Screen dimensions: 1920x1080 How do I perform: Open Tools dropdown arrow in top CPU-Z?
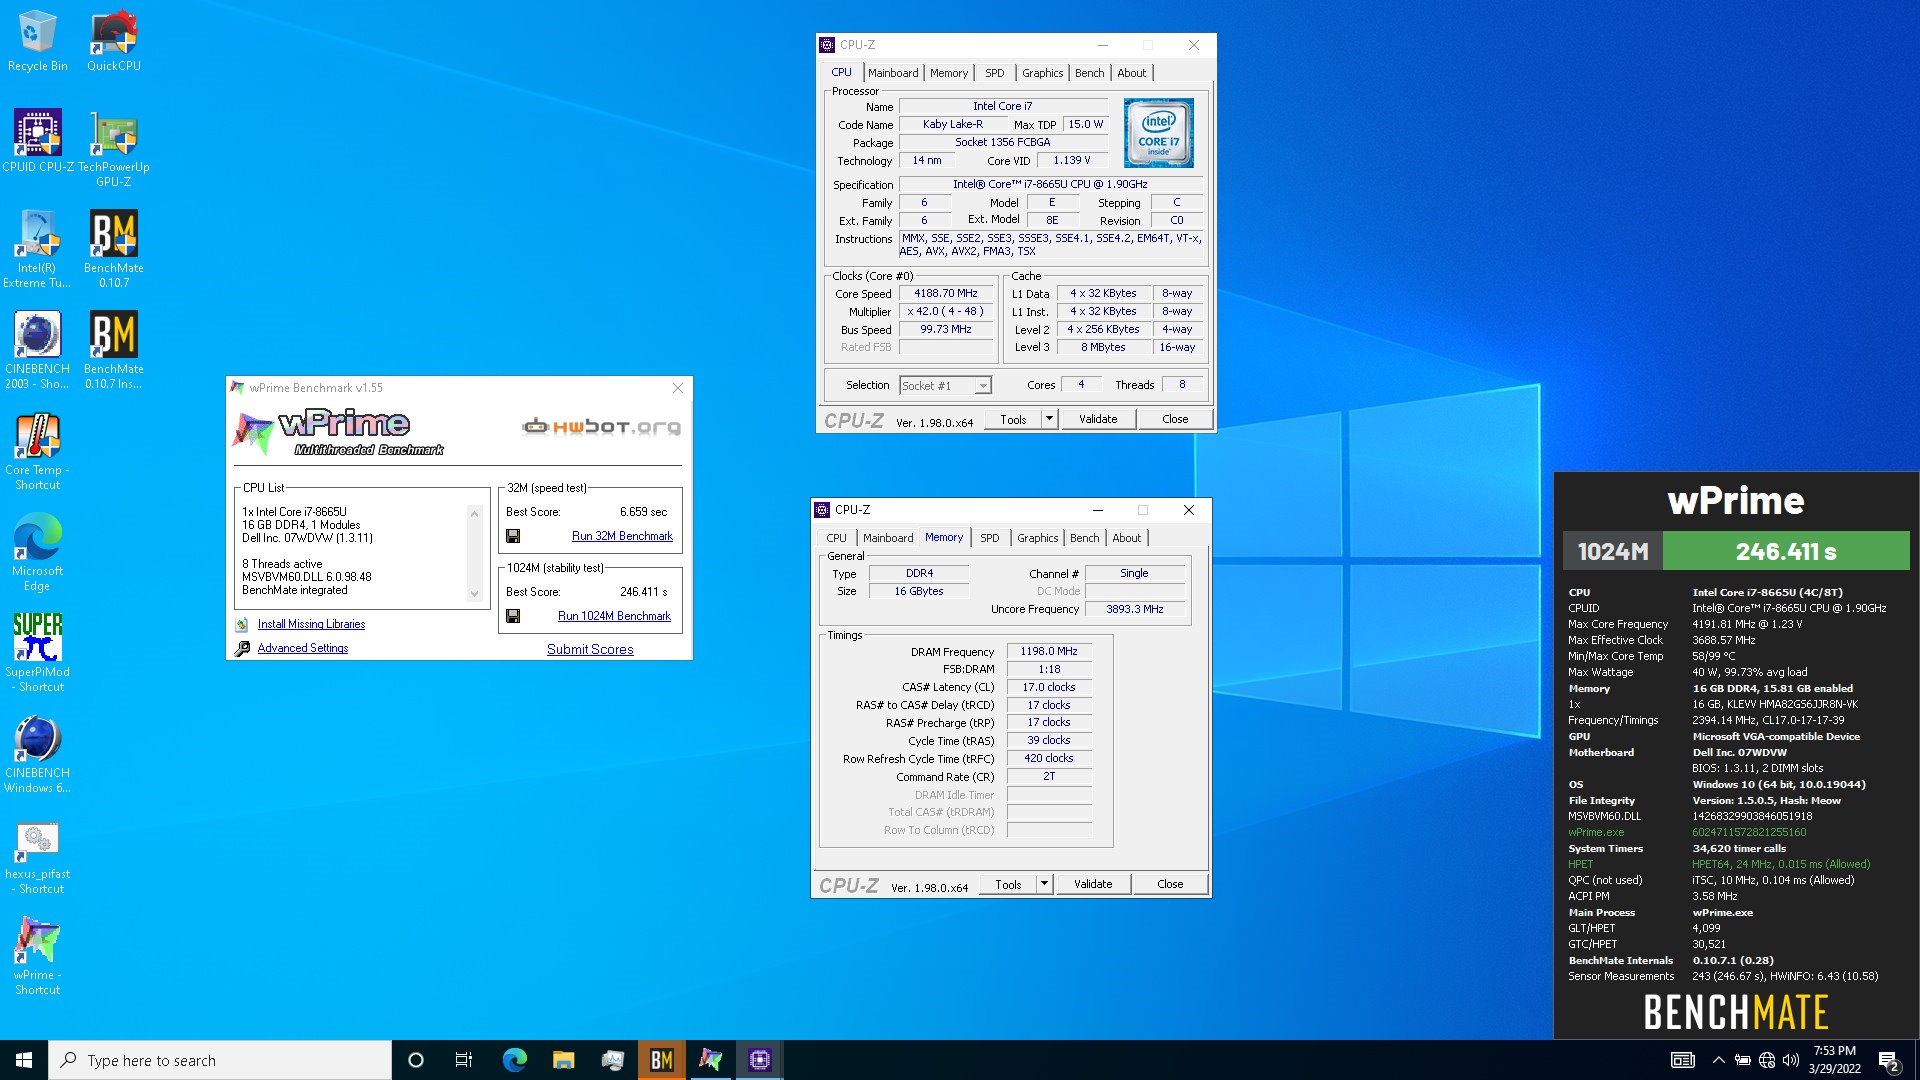tap(1049, 419)
